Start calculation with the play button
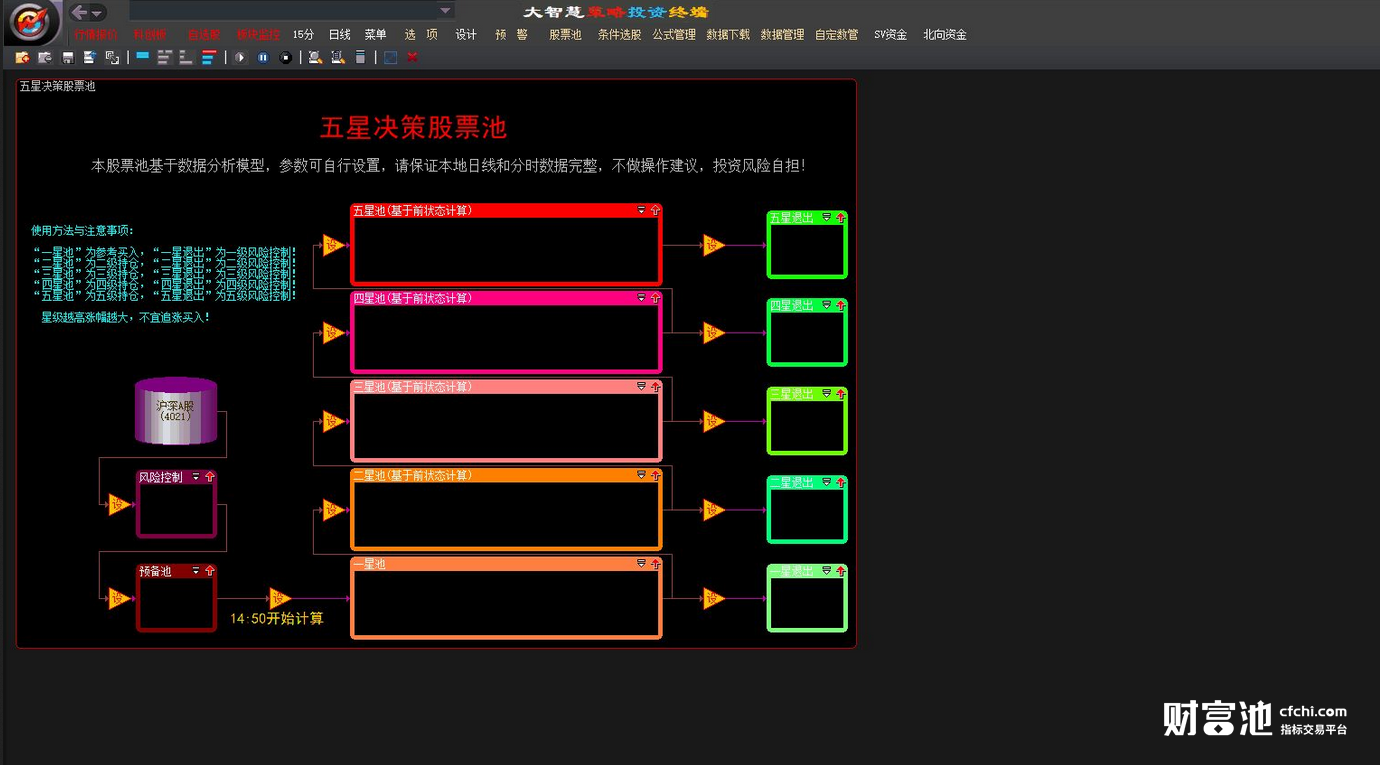1380x765 pixels. tap(240, 58)
